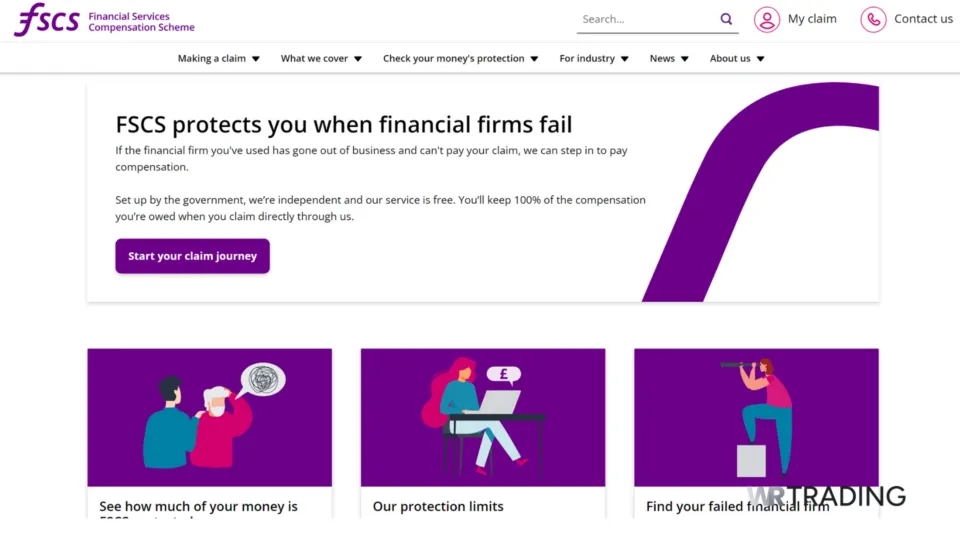Viewport: 960px width, 540px height.
Task: Click the Contact us phone icon
Action: [873, 19]
